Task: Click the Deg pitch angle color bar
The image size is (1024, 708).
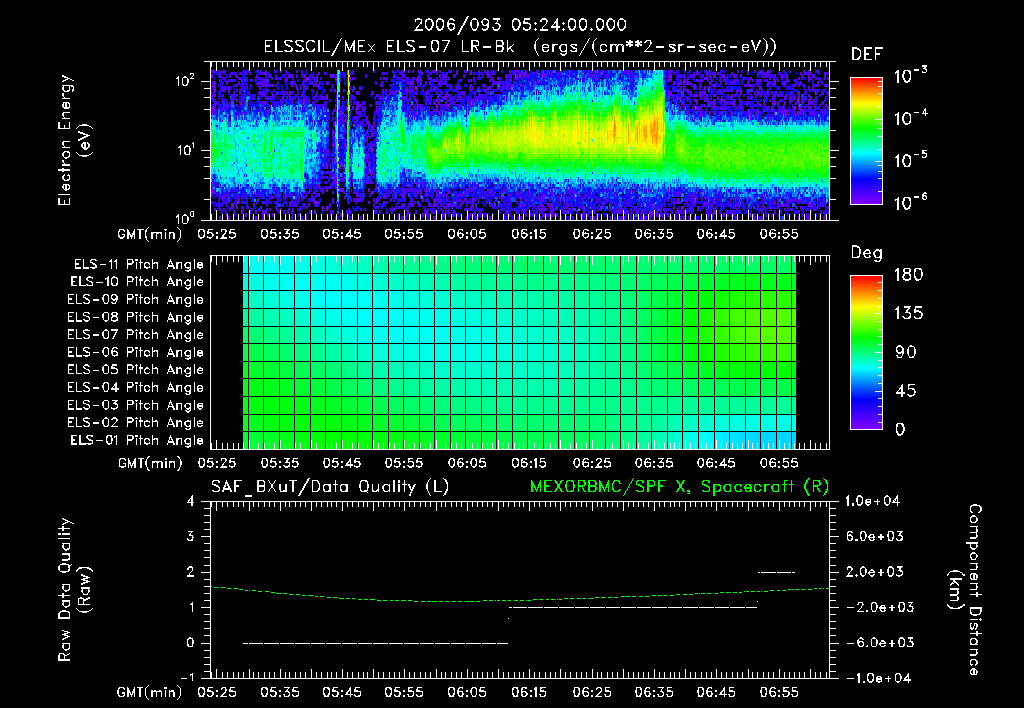Action: 866,352
